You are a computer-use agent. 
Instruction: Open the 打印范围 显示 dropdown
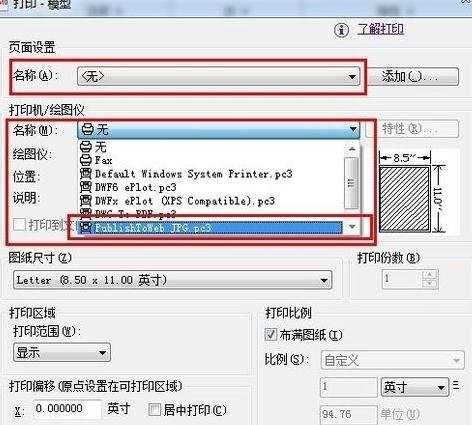(62, 352)
